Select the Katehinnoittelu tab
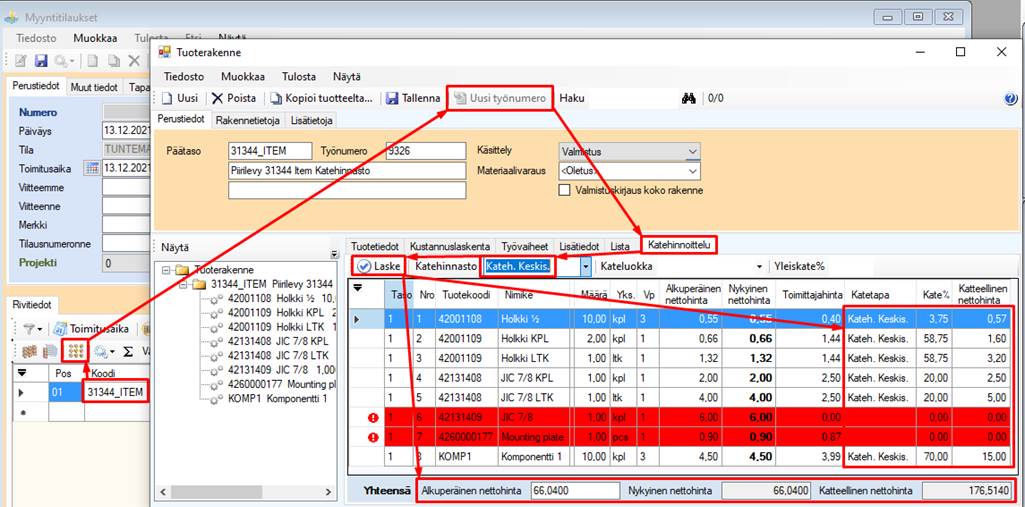This screenshot has height=507, width=1025. click(x=679, y=246)
